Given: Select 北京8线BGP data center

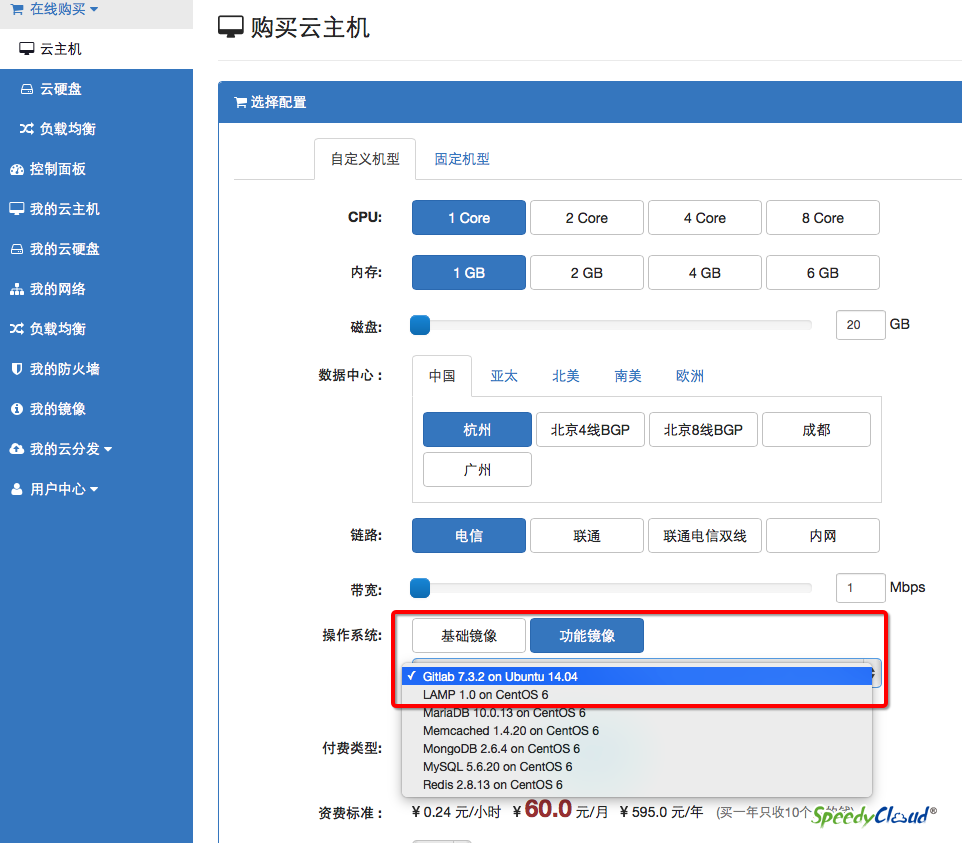Looking at the screenshot, I should [x=703, y=429].
